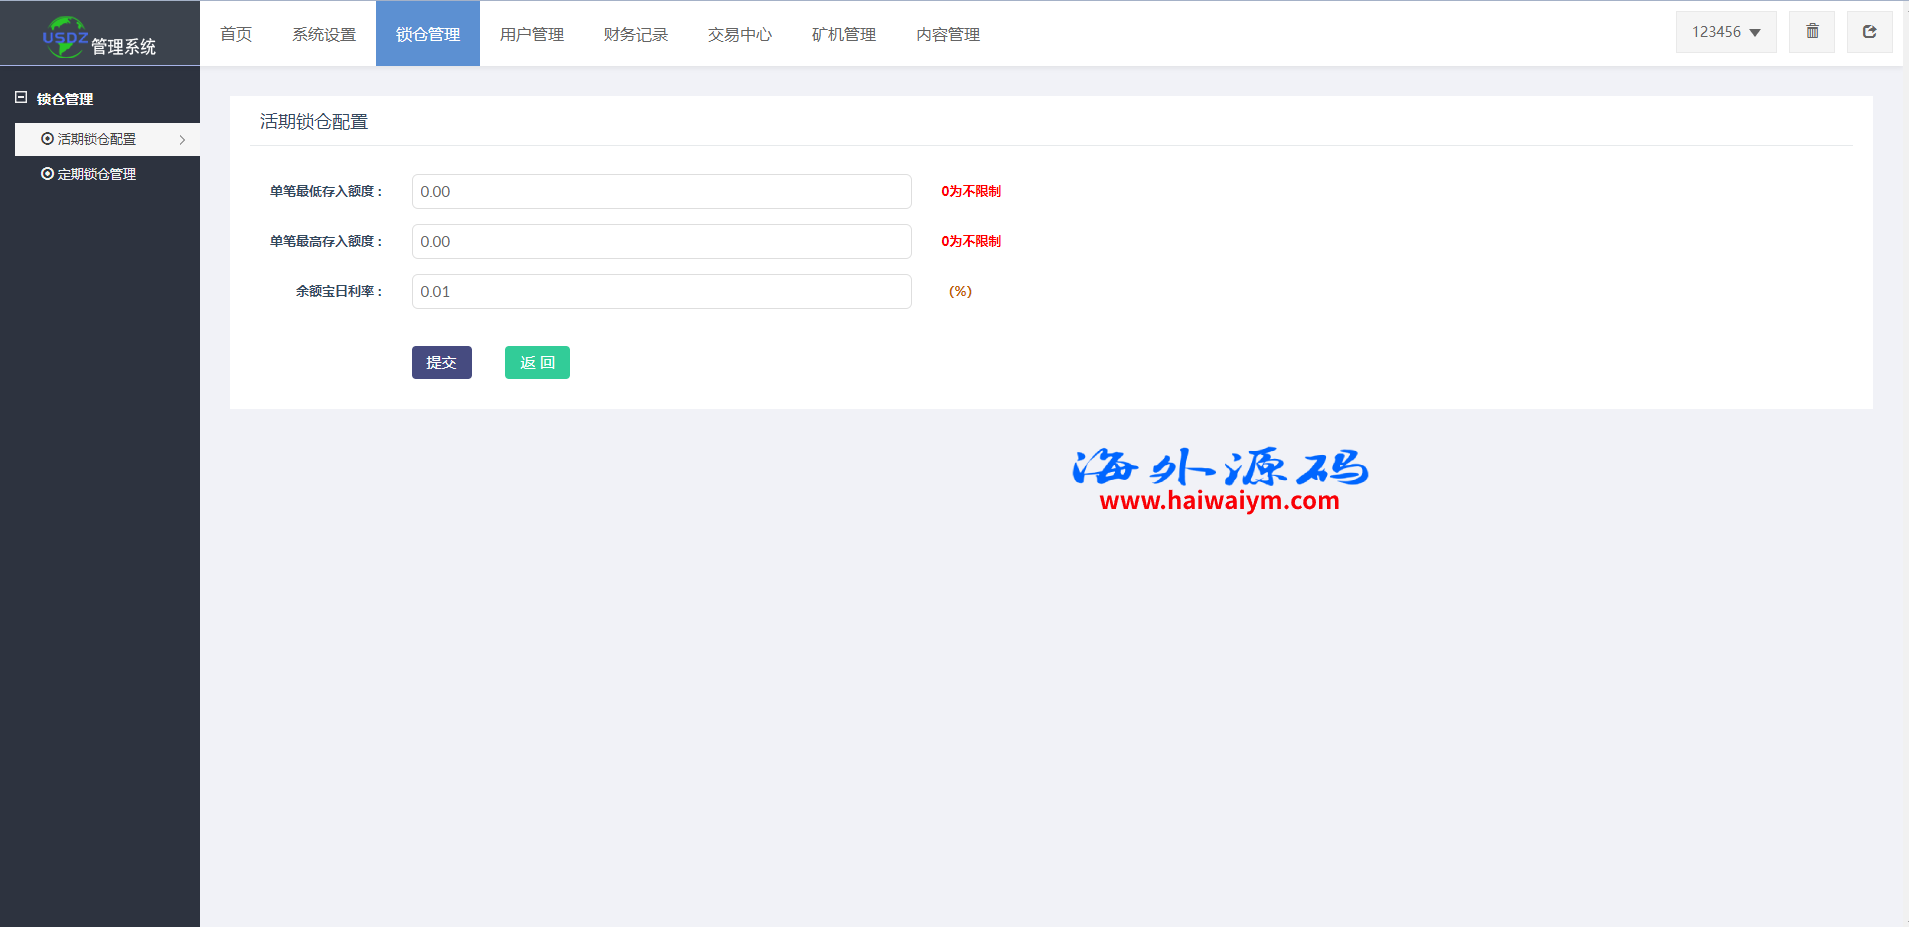Open the 财务记录 menu

point(636,34)
